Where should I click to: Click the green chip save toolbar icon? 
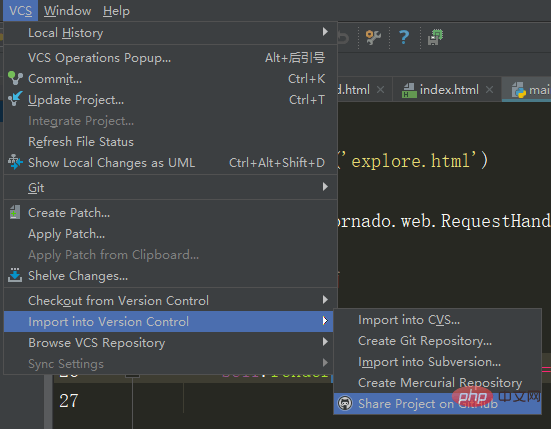(x=435, y=37)
